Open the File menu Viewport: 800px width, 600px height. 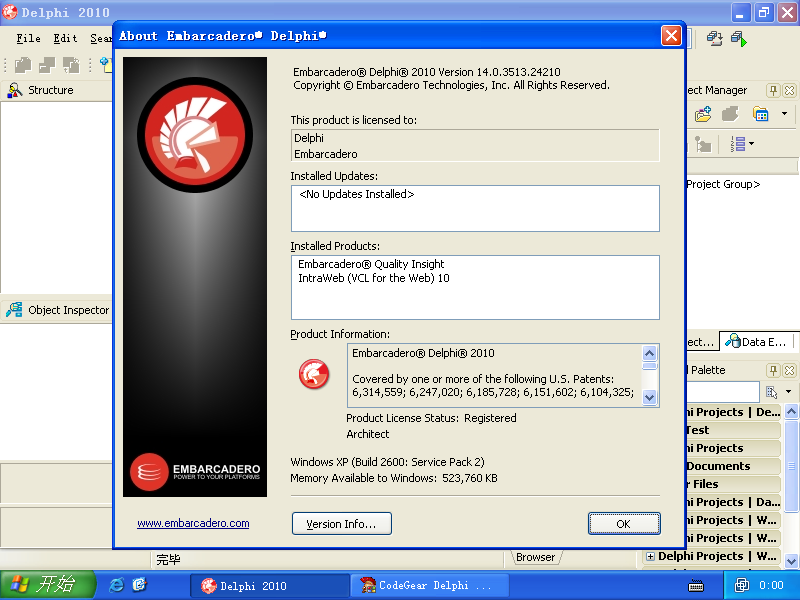pyautogui.click(x=28, y=38)
